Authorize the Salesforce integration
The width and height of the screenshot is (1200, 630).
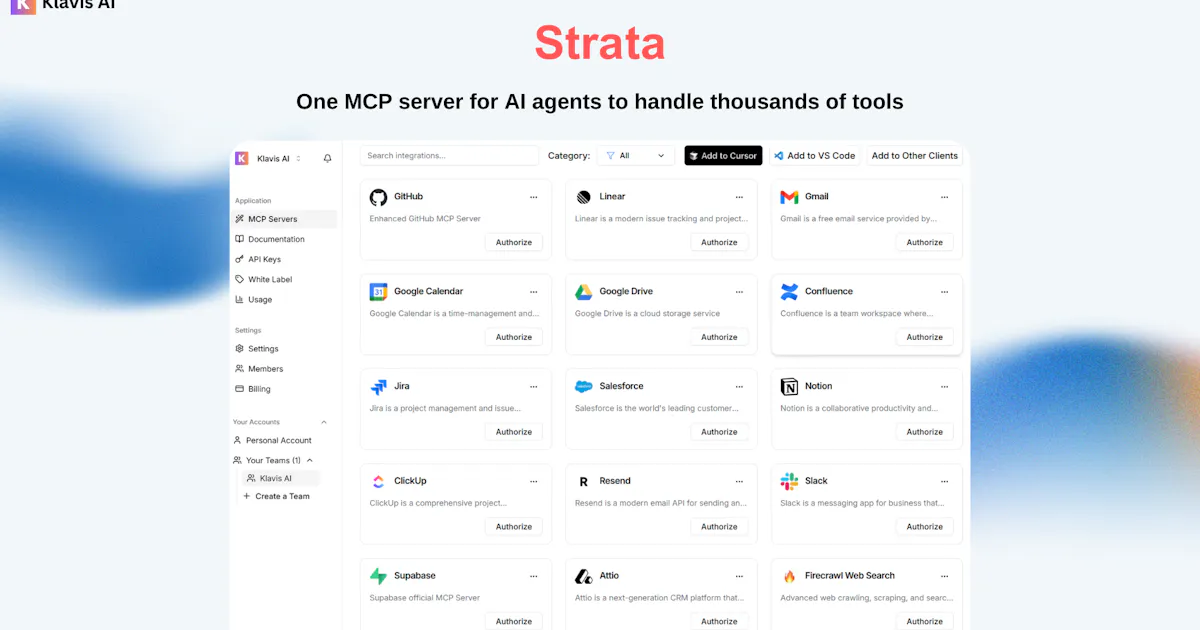click(x=719, y=432)
